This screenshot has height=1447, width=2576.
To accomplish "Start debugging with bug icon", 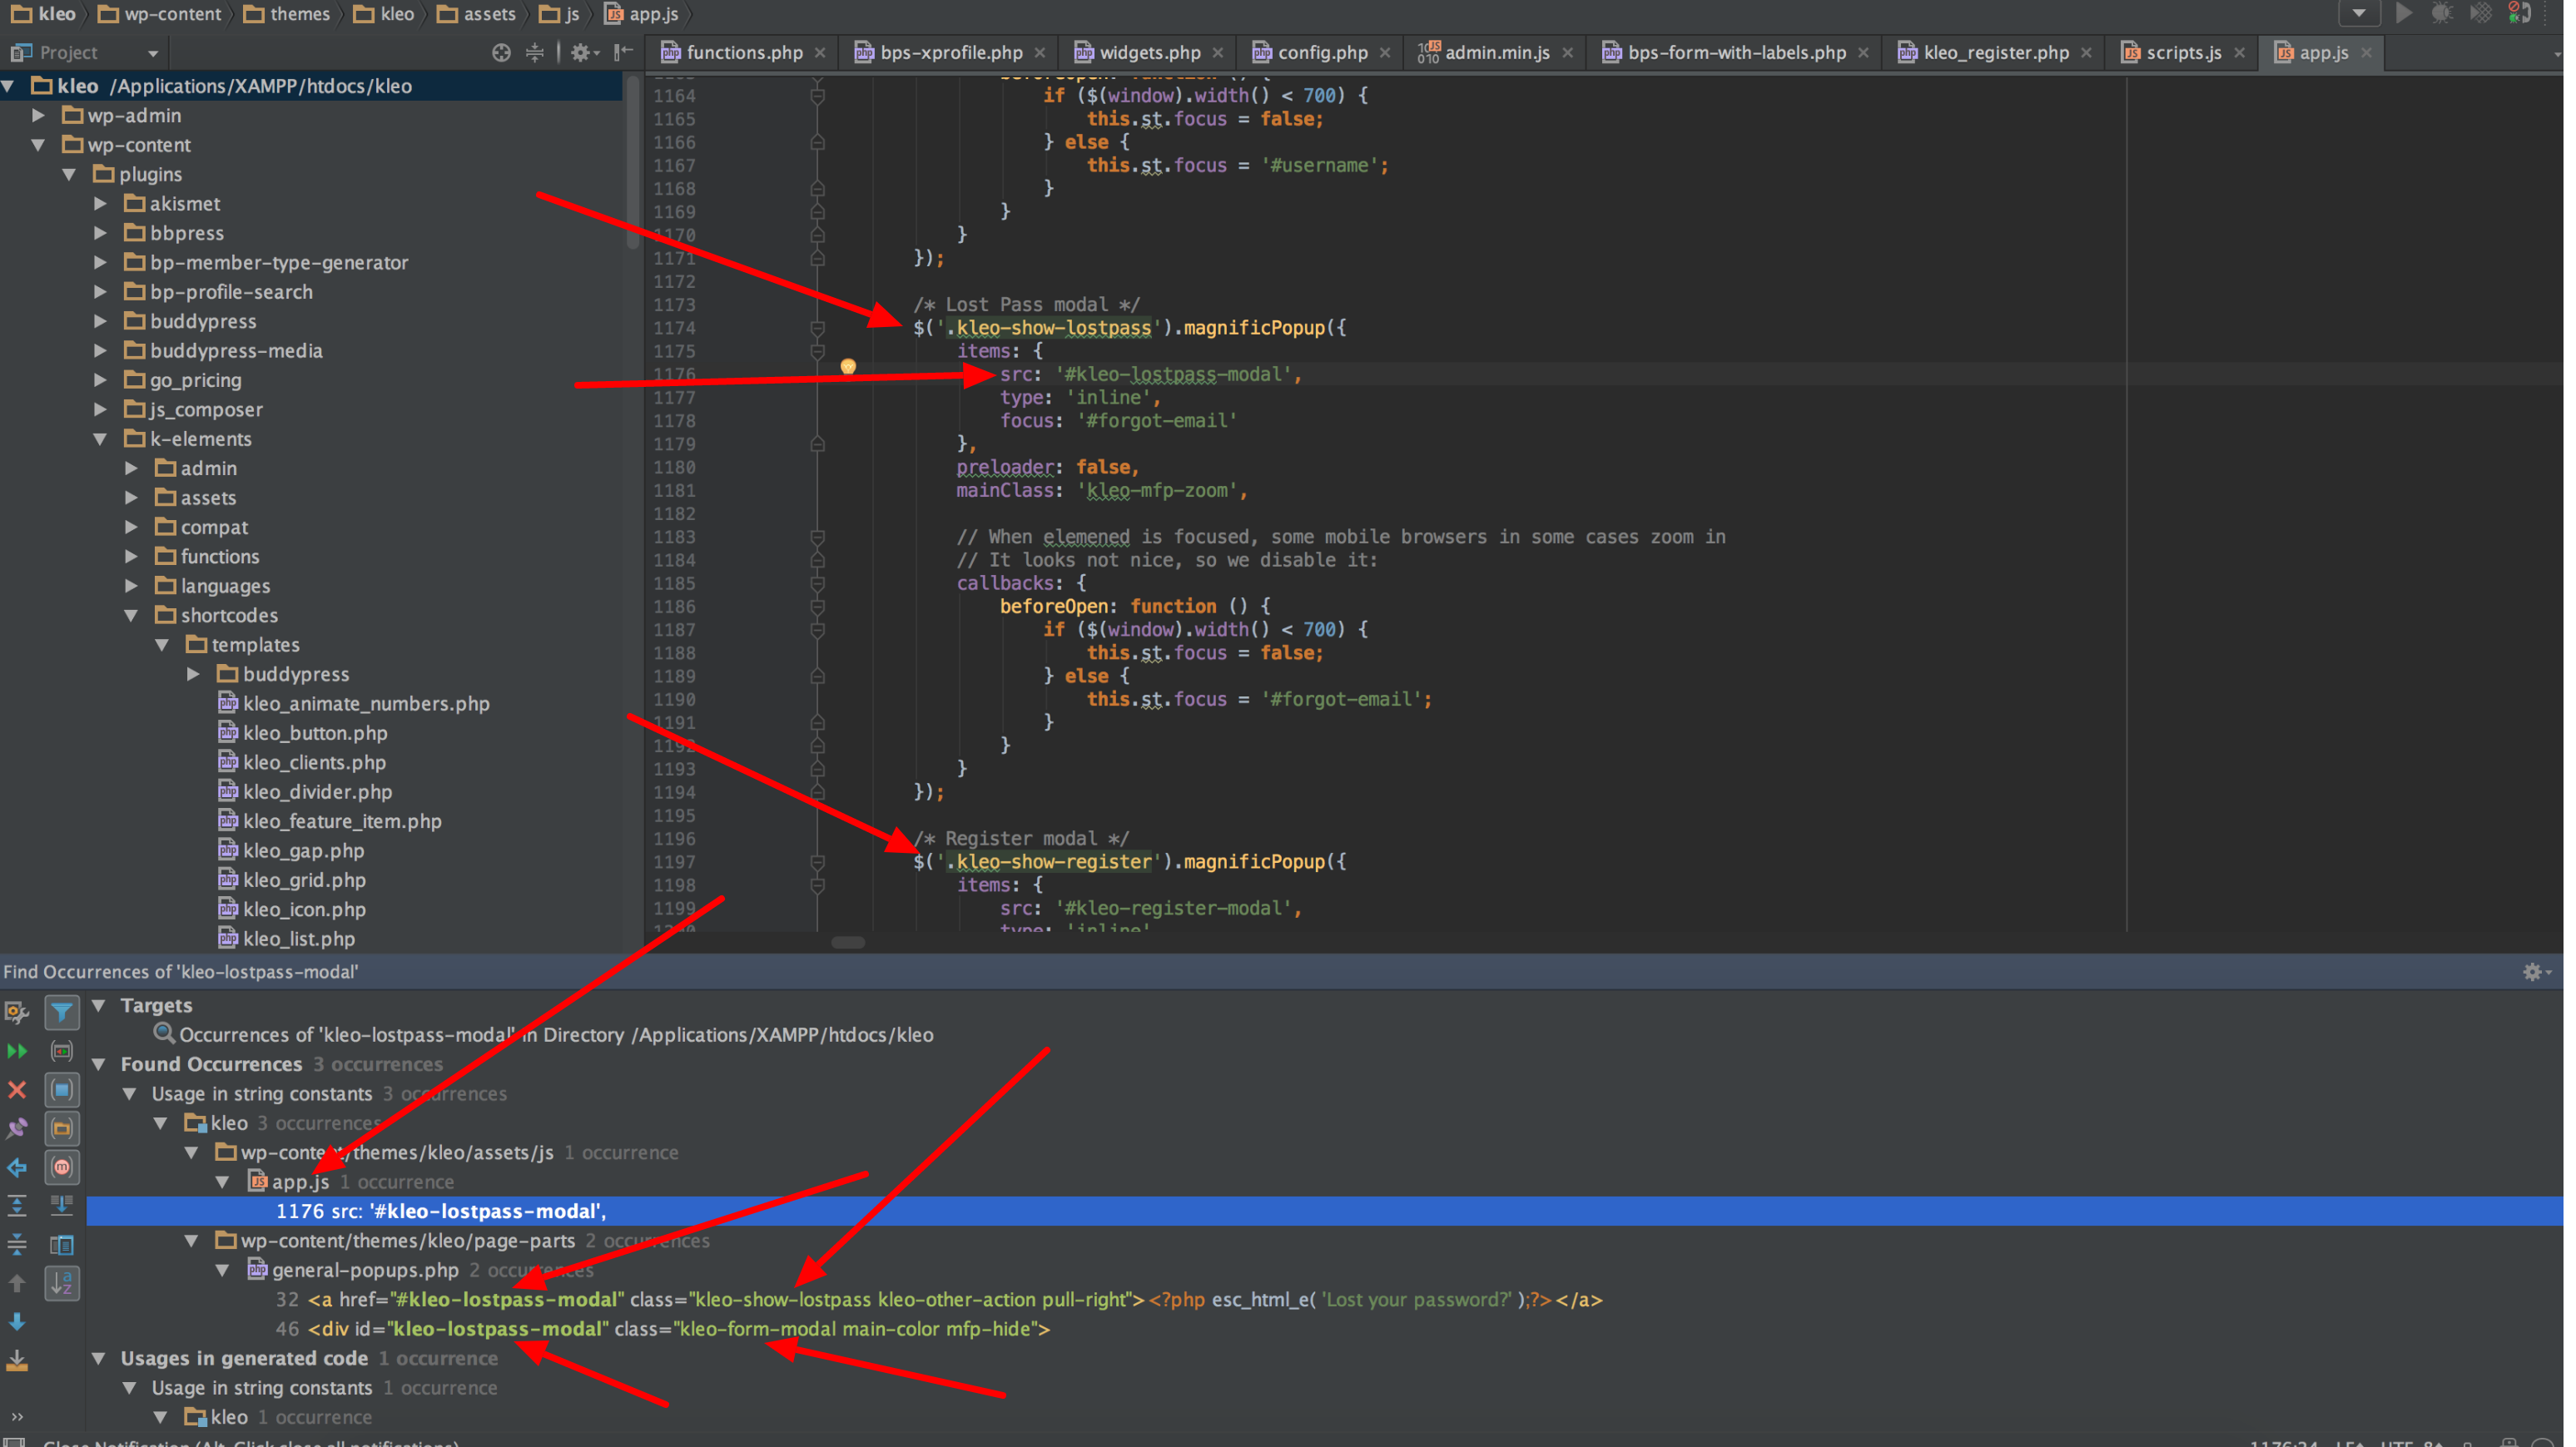I will click(x=2443, y=13).
